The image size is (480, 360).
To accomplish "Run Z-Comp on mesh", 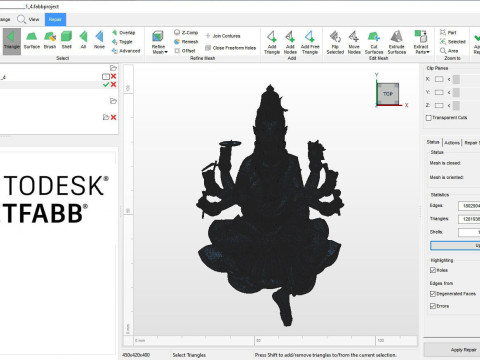I will (x=186, y=32).
